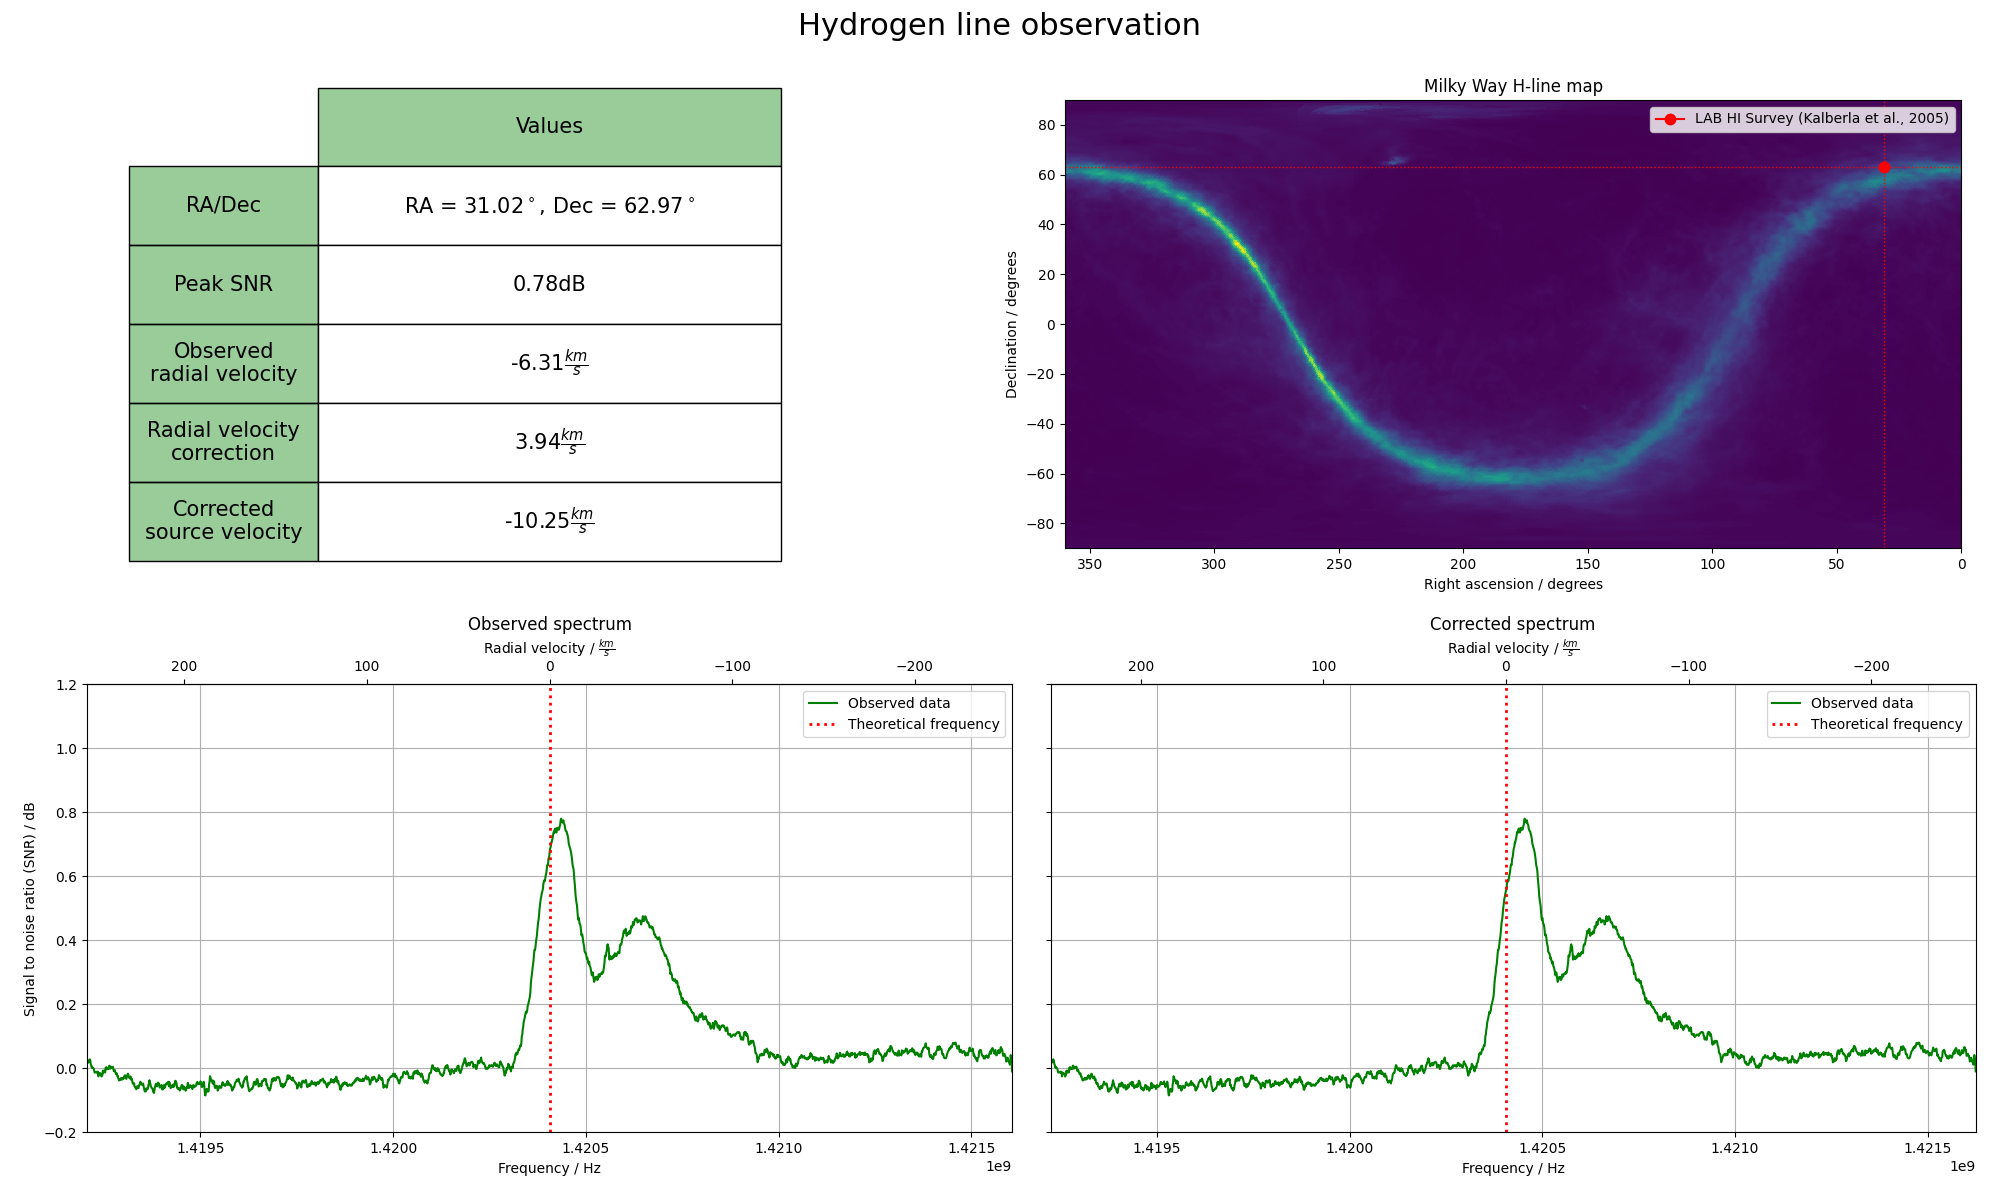Click the main peak in Observed spectrum
Image resolution: width=2000 pixels, height=1200 pixels.
(x=562, y=820)
